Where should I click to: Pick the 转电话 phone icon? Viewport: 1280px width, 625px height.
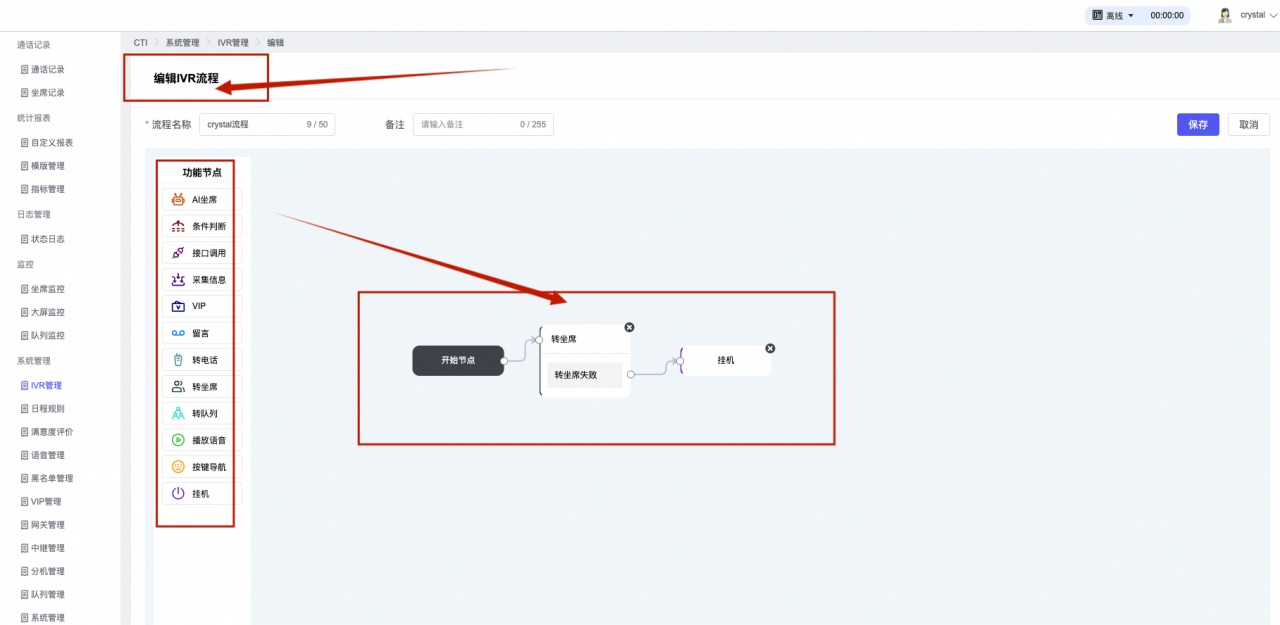[178, 360]
